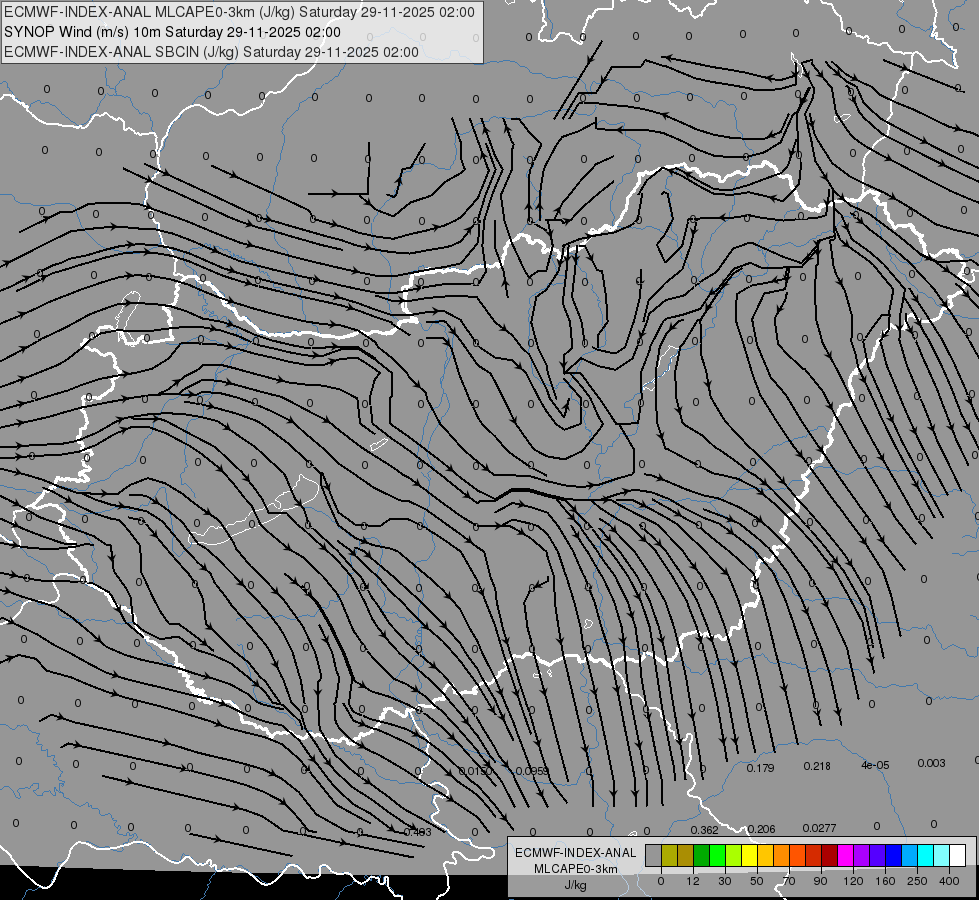Click the map data value 0.362
This screenshot has width=979, height=900.
click(704, 830)
